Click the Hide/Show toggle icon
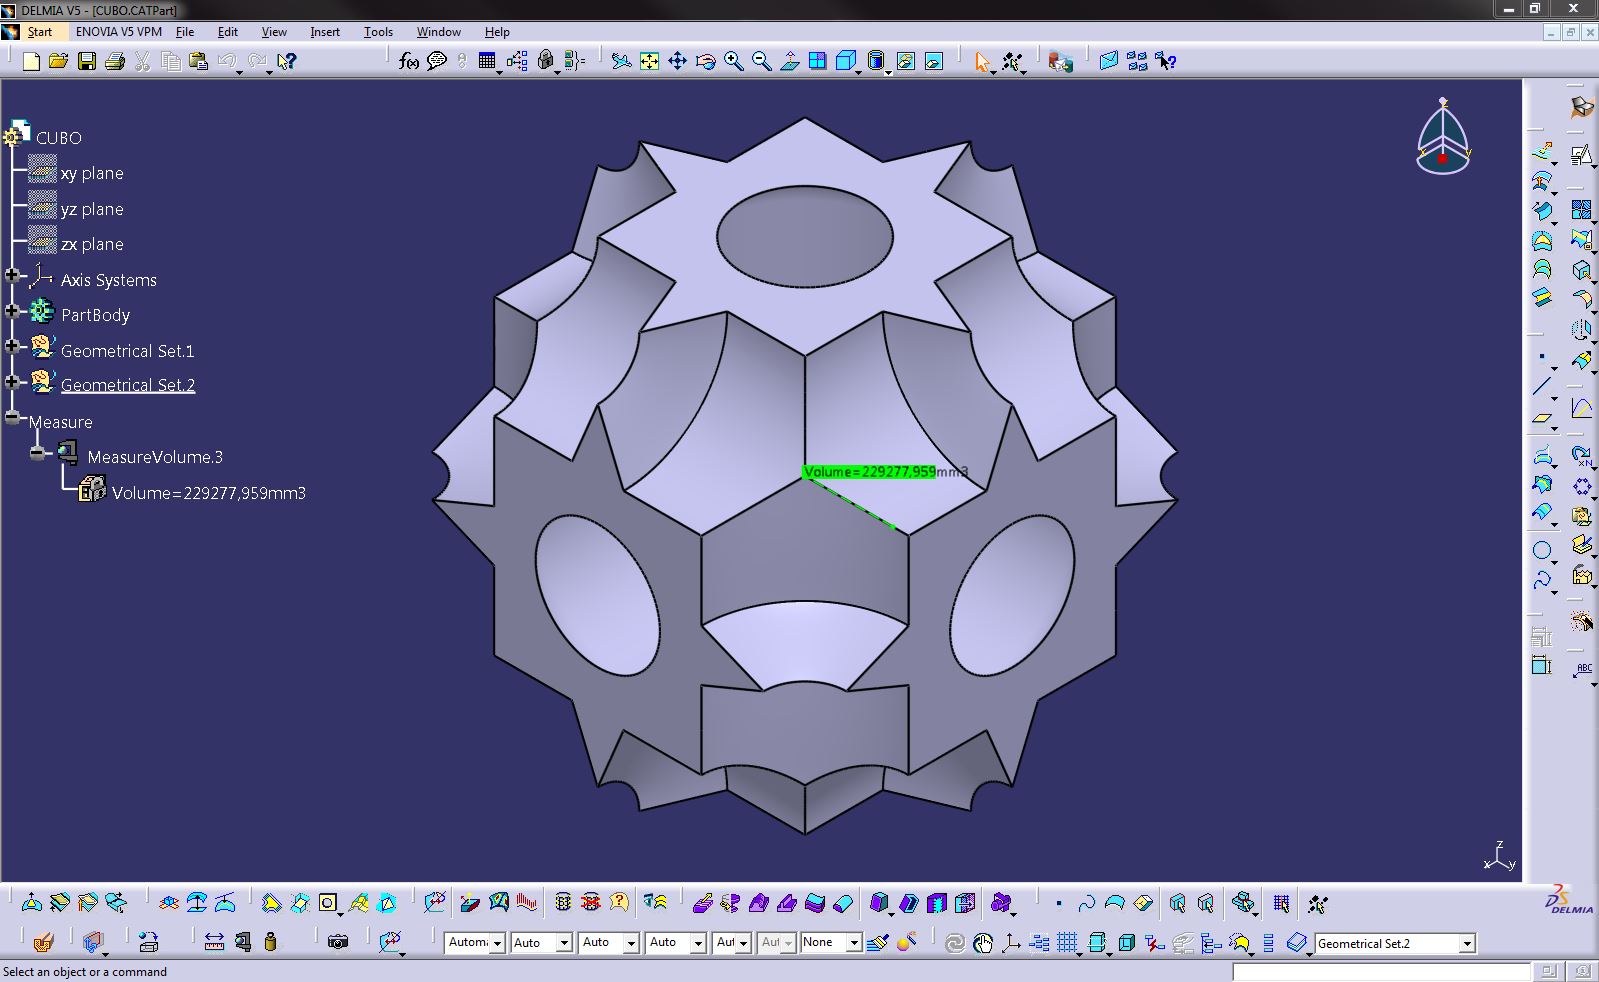The height and width of the screenshot is (982, 1599). (905, 62)
